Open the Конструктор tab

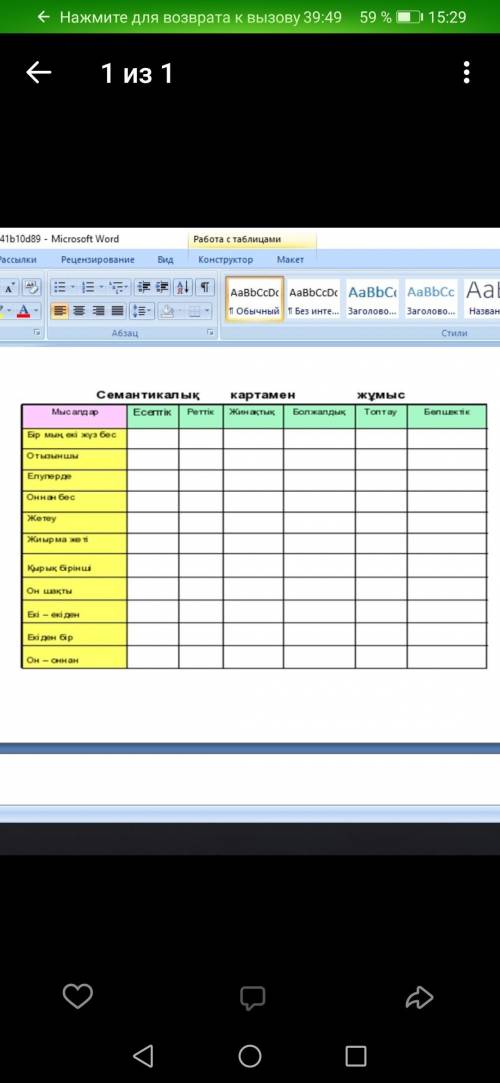click(225, 260)
